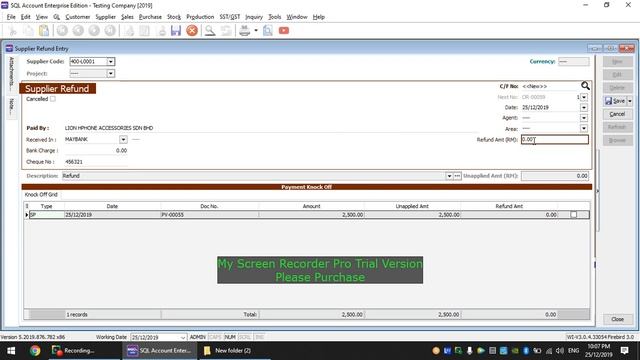Click the Bank Charge field
The image size is (640, 360).
click(96, 151)
